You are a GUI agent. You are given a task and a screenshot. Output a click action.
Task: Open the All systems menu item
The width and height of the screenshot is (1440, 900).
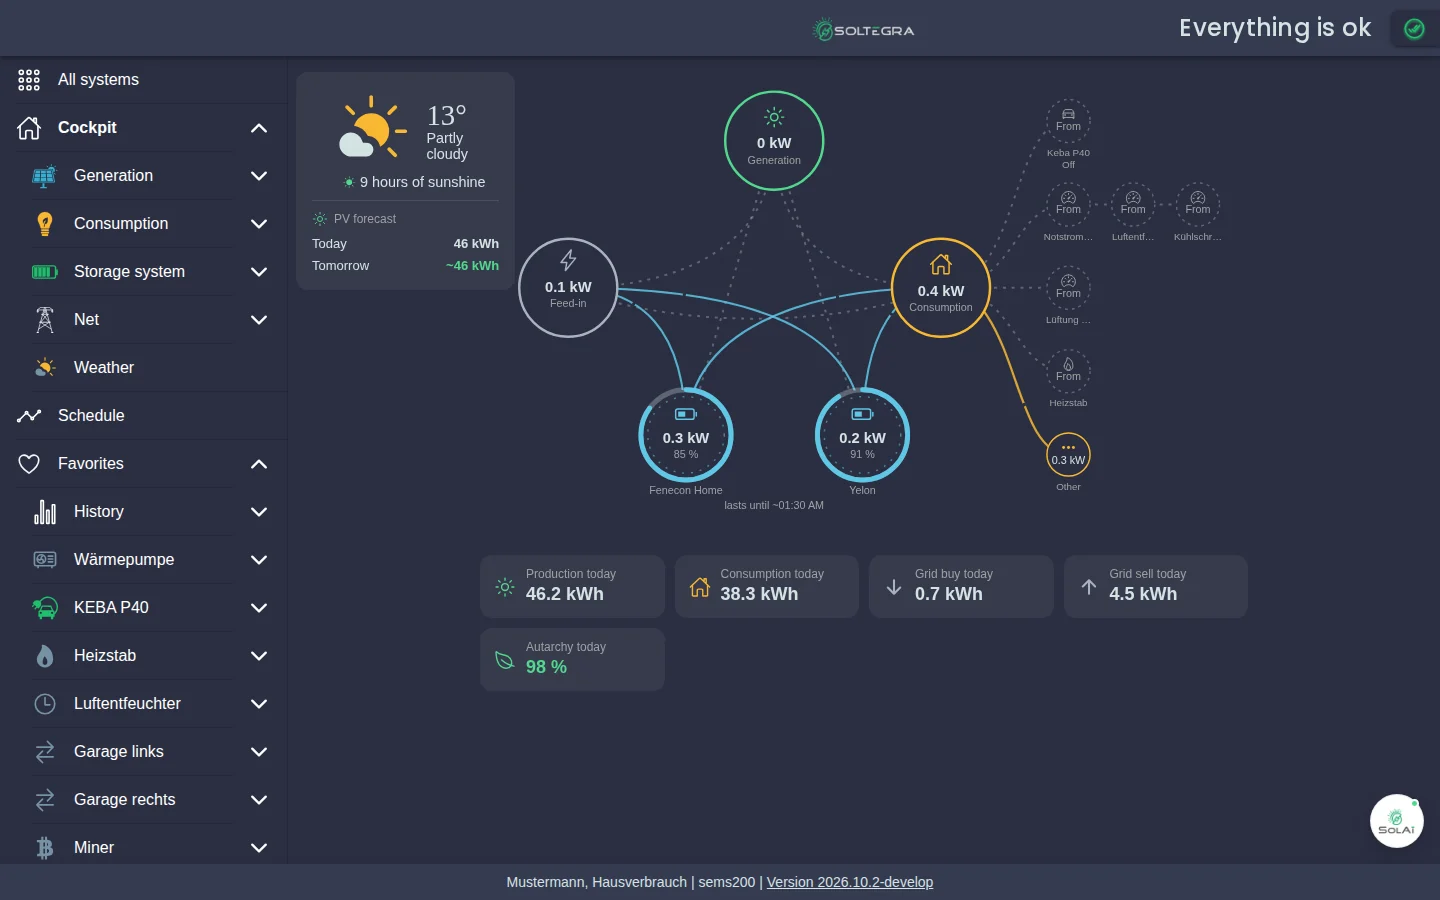click(143, 80)
